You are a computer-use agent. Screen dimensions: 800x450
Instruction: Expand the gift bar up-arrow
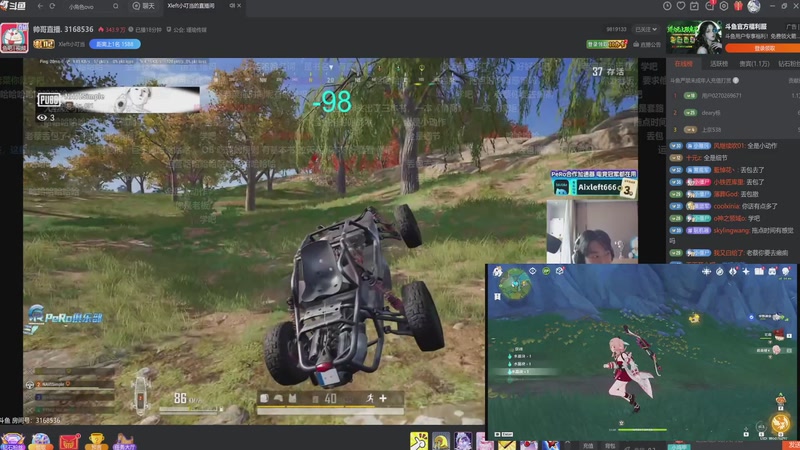(568, 445)
